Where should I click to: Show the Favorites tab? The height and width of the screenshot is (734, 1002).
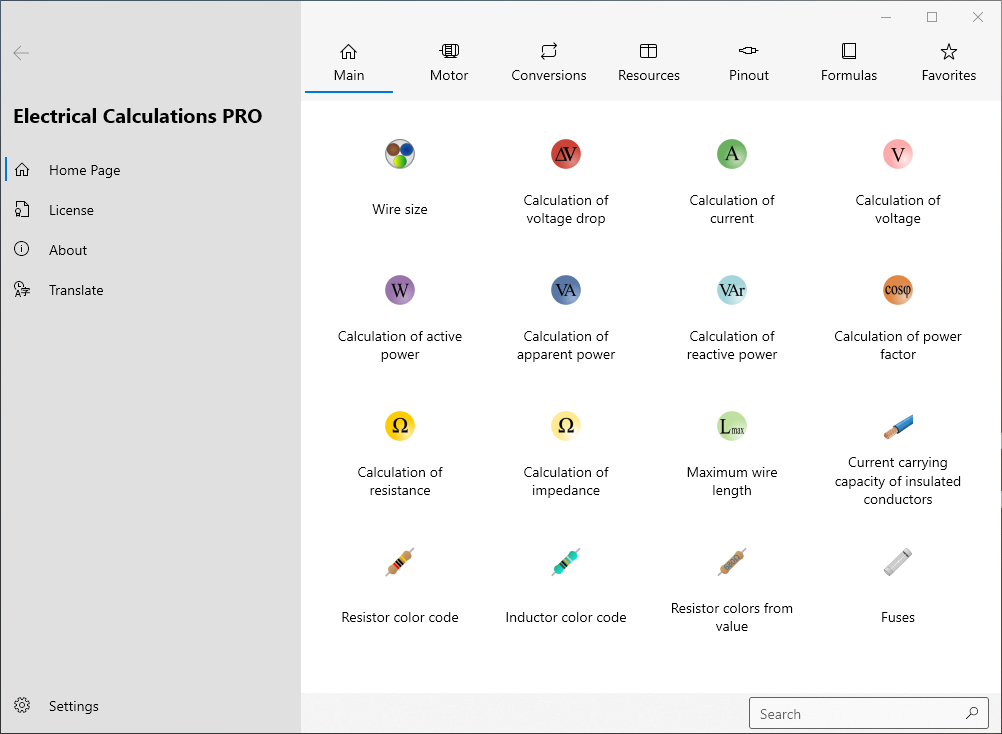pos(949,62)
